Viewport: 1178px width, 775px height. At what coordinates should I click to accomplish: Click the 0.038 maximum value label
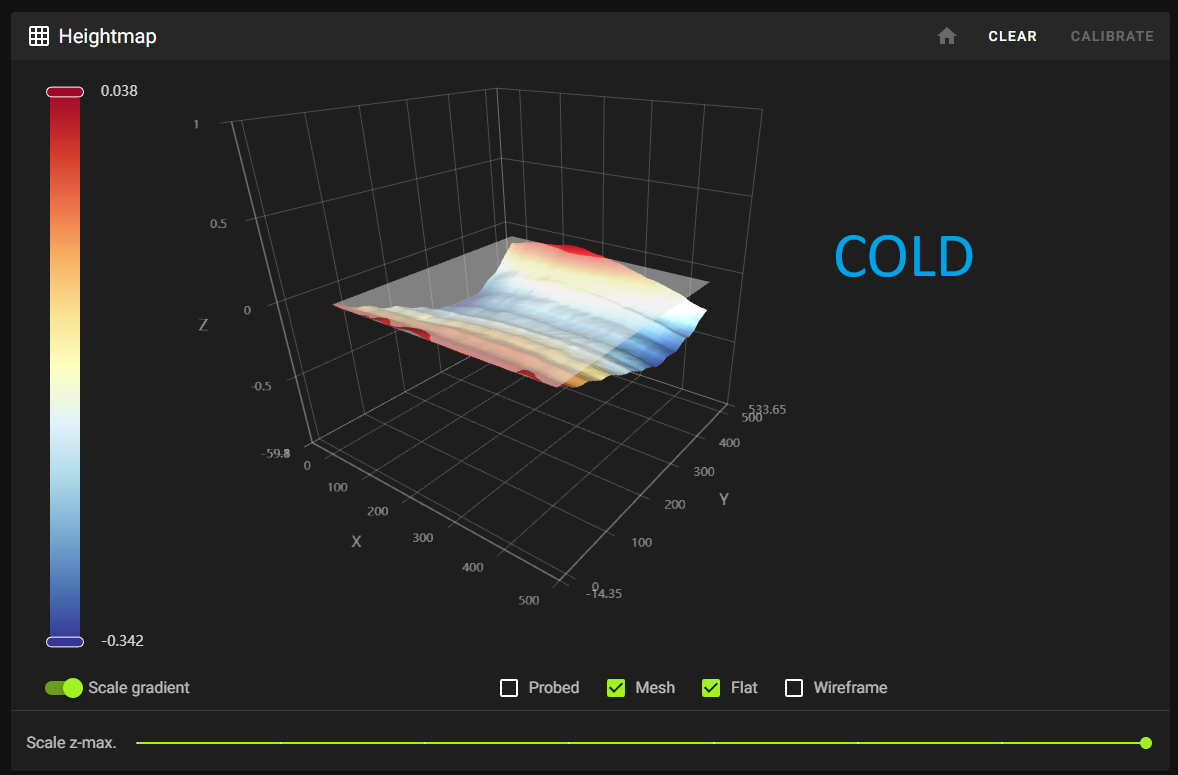[119, 91]
